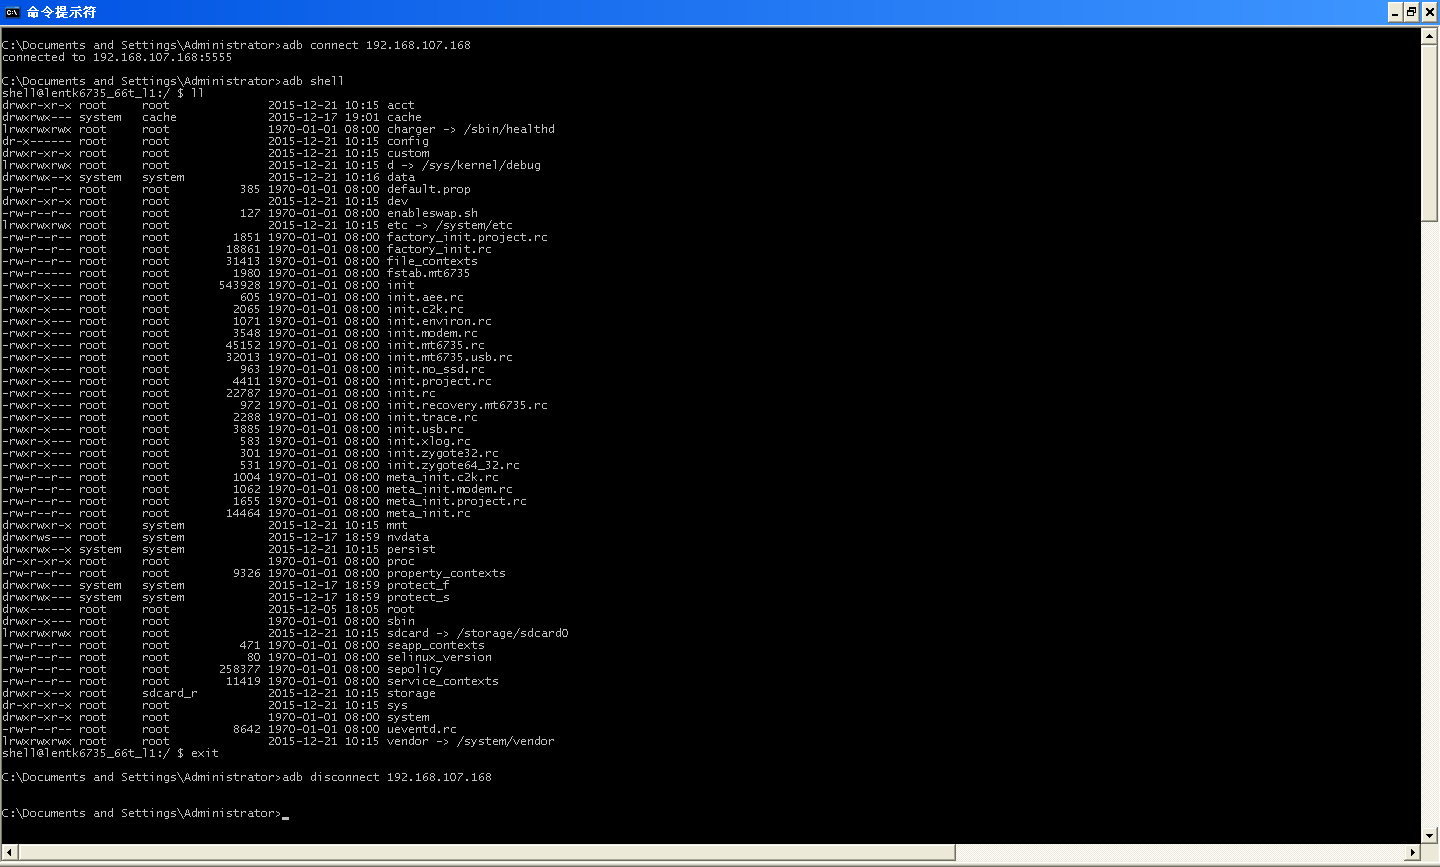This screenshot has height=867, width=1440.
Task: Click the active prompt line at bottom
Action: click(x=145, y=813)
